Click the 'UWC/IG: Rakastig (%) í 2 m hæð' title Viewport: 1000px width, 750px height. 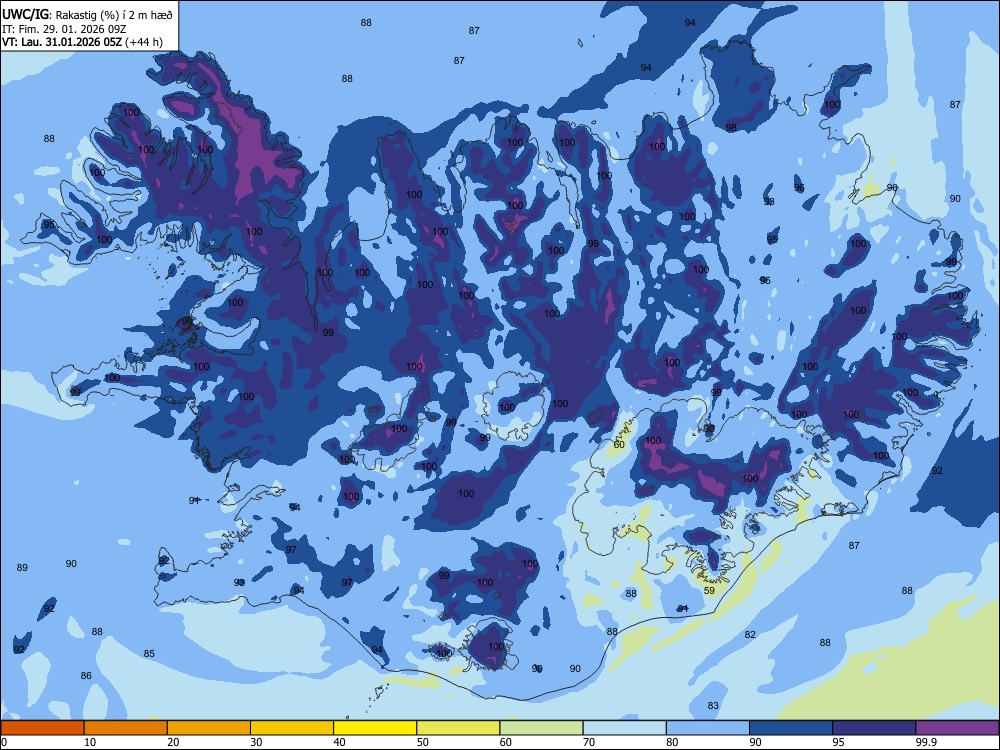pos(87,15)
